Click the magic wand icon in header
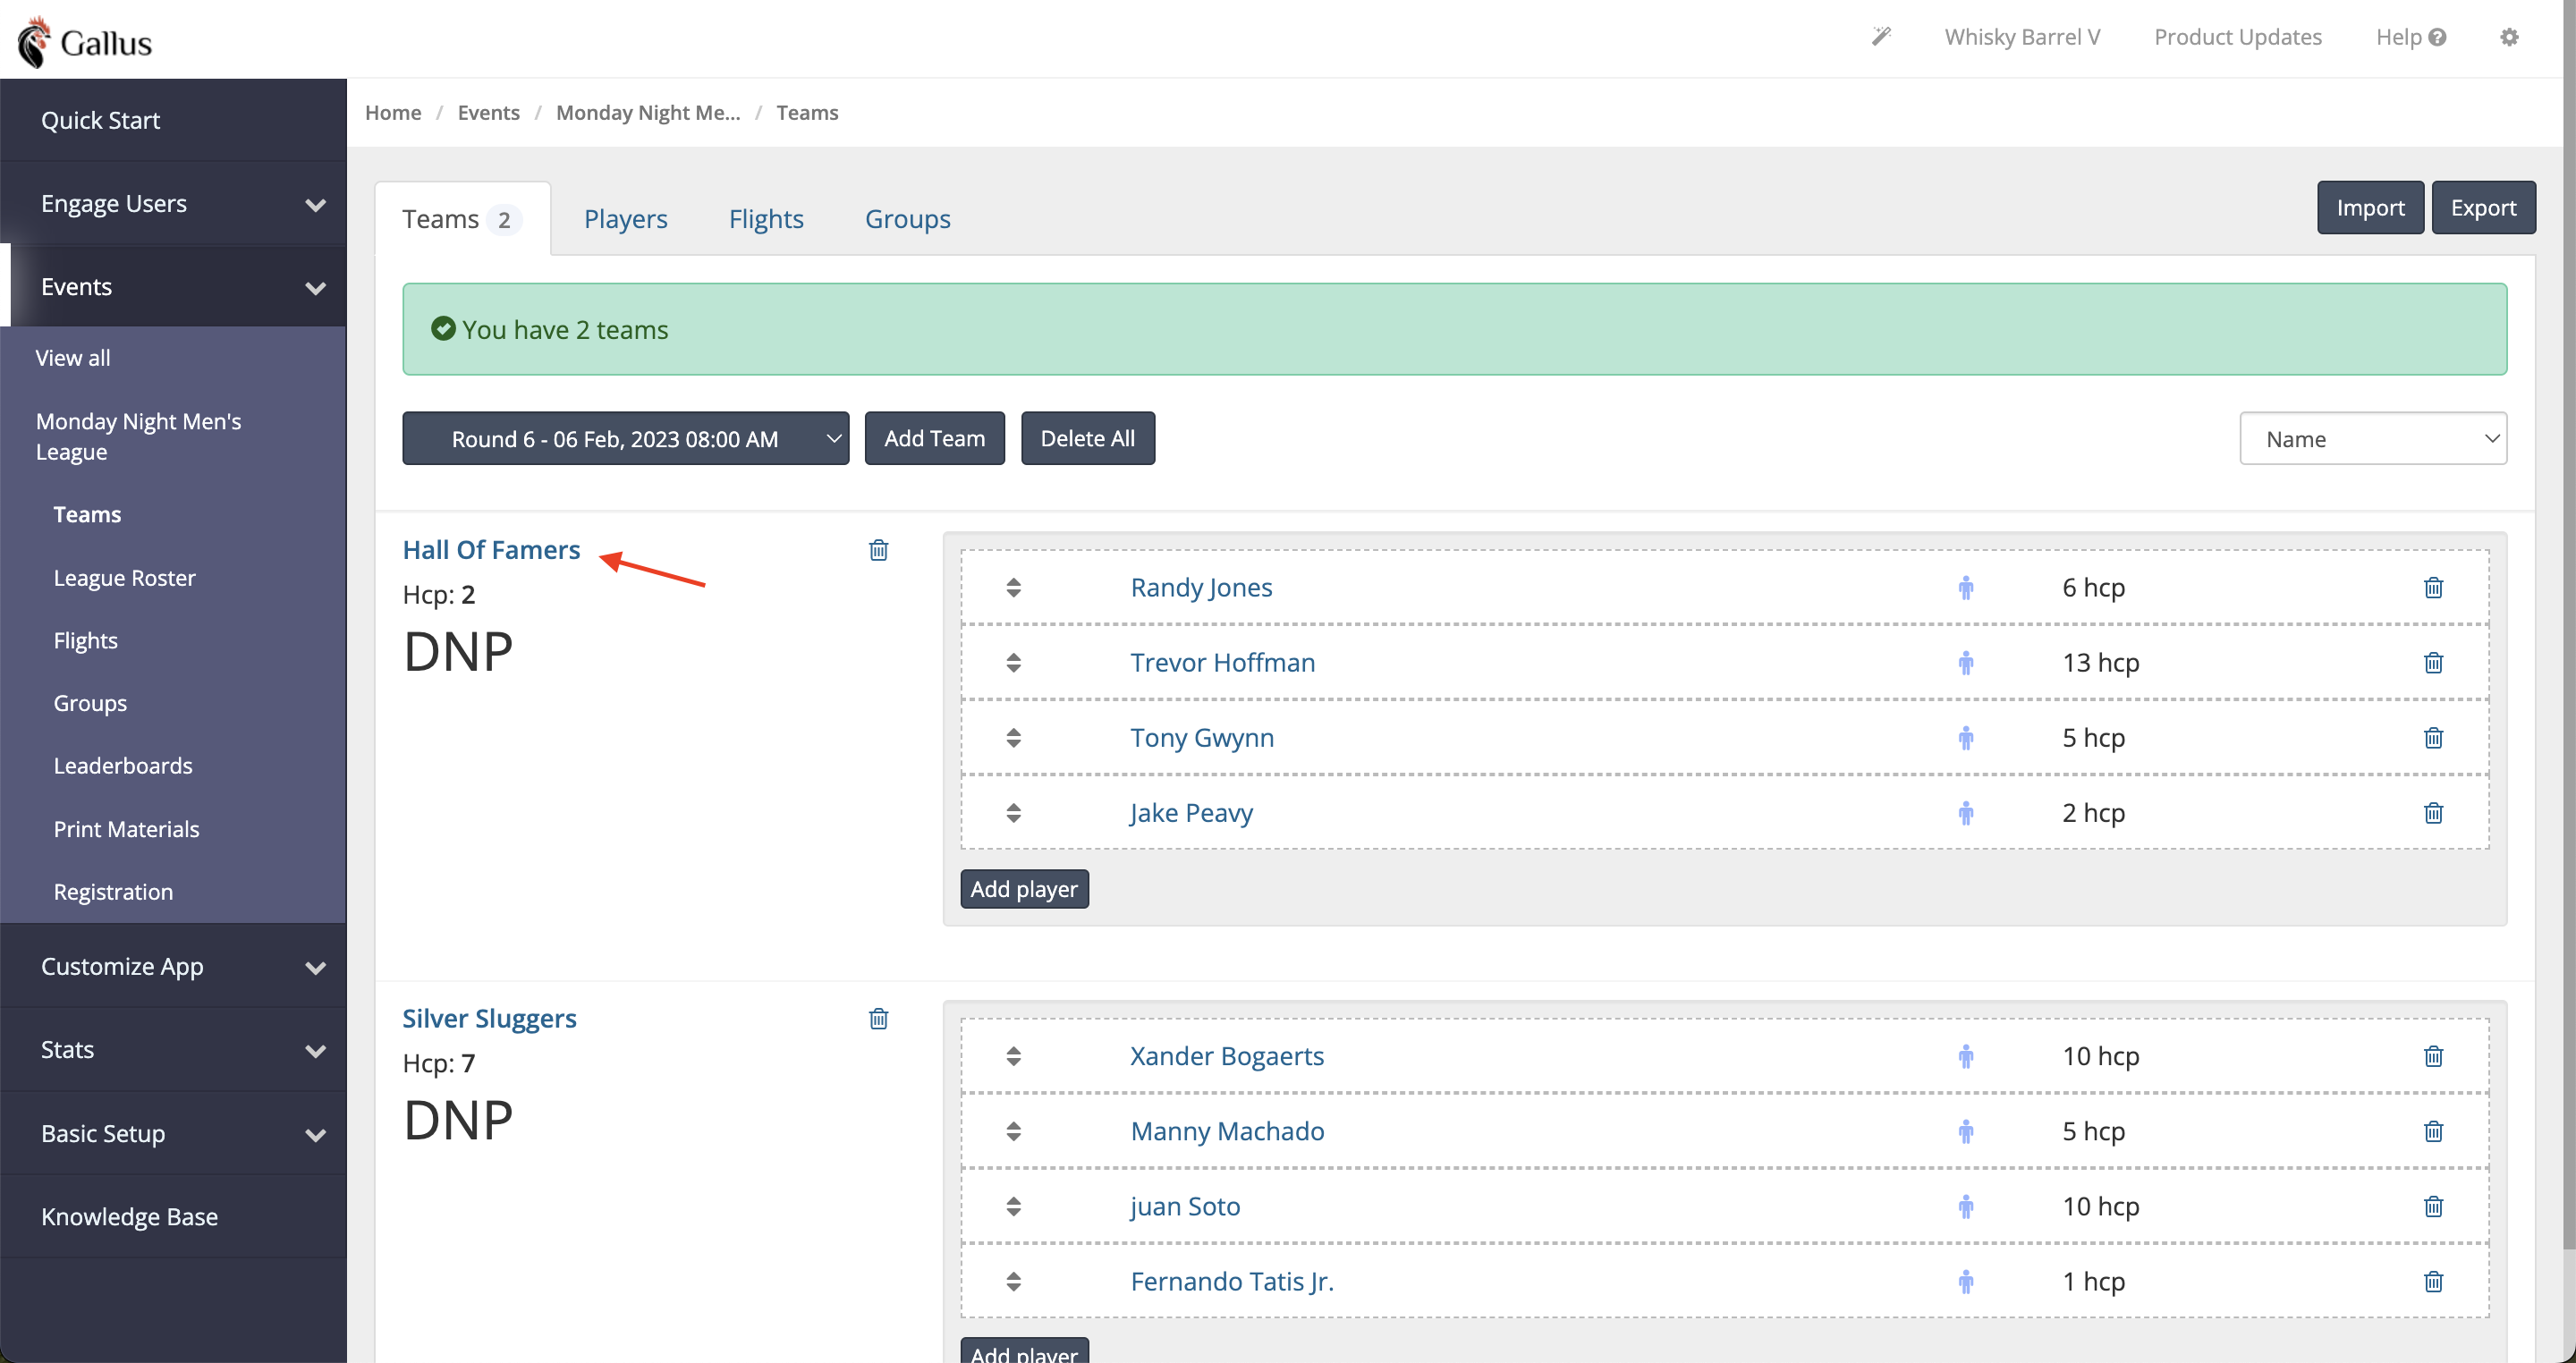The width and height of the screenshot is (2576, 1363). [x=1881, y=37]
